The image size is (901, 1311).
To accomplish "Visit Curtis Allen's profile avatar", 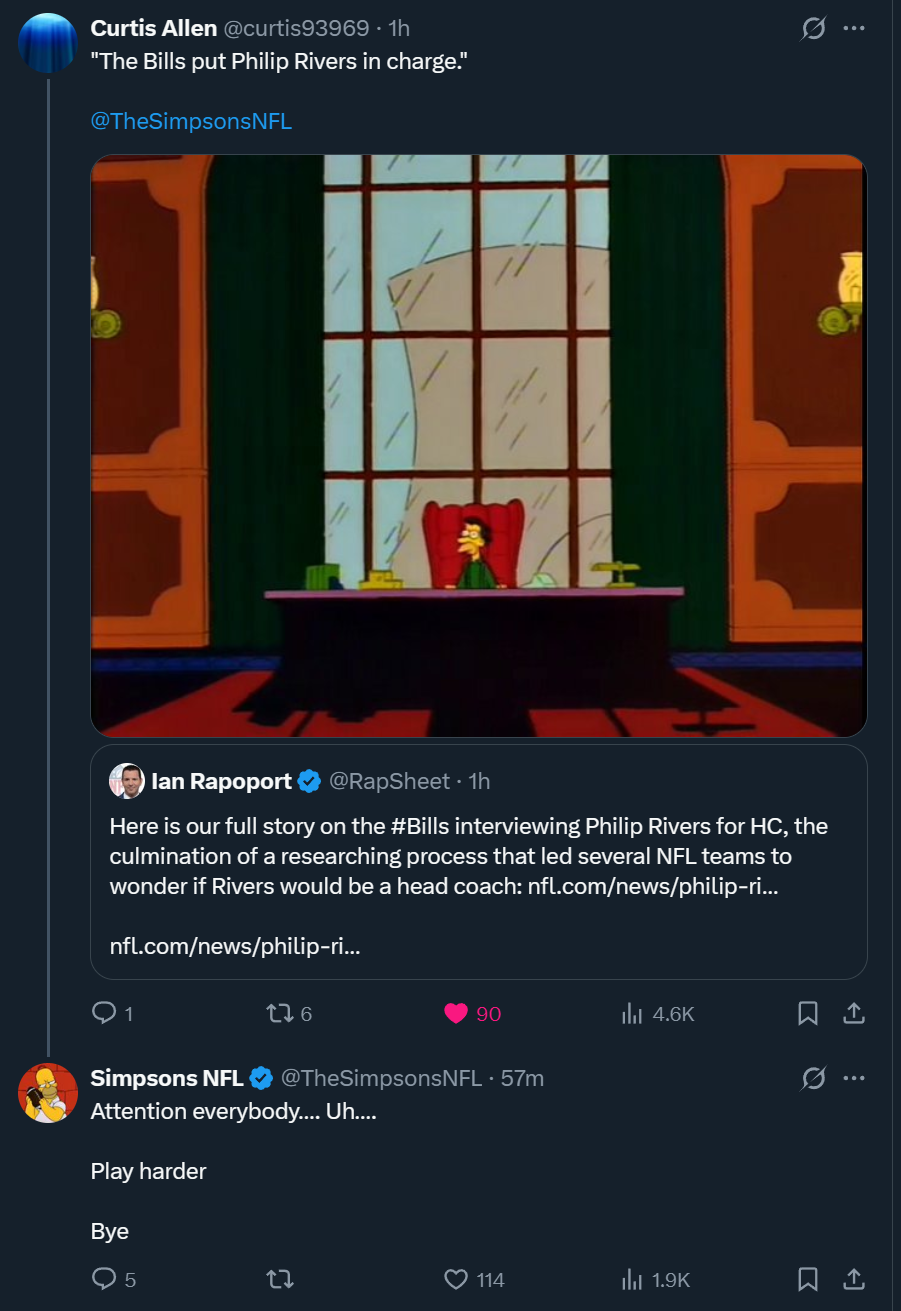I will (x=48, y=43).
